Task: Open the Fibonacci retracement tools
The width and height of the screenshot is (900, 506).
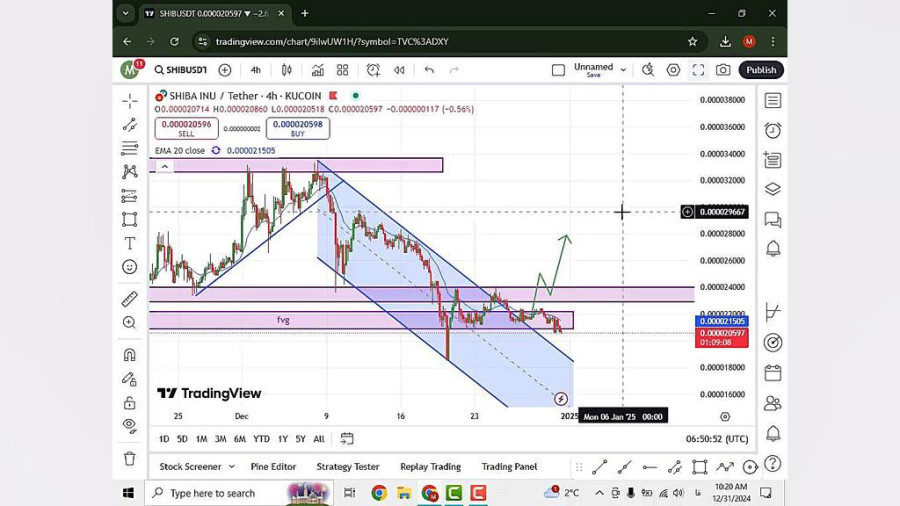Action: click(130, 148)
